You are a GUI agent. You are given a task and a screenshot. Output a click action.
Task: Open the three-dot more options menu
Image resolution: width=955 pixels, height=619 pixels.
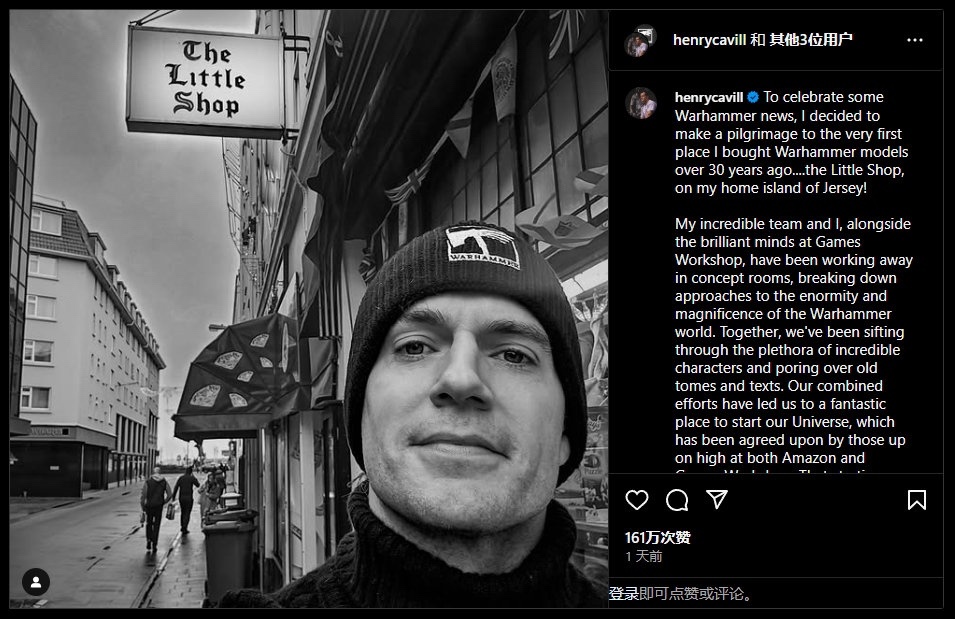click(x=915, y=40)
